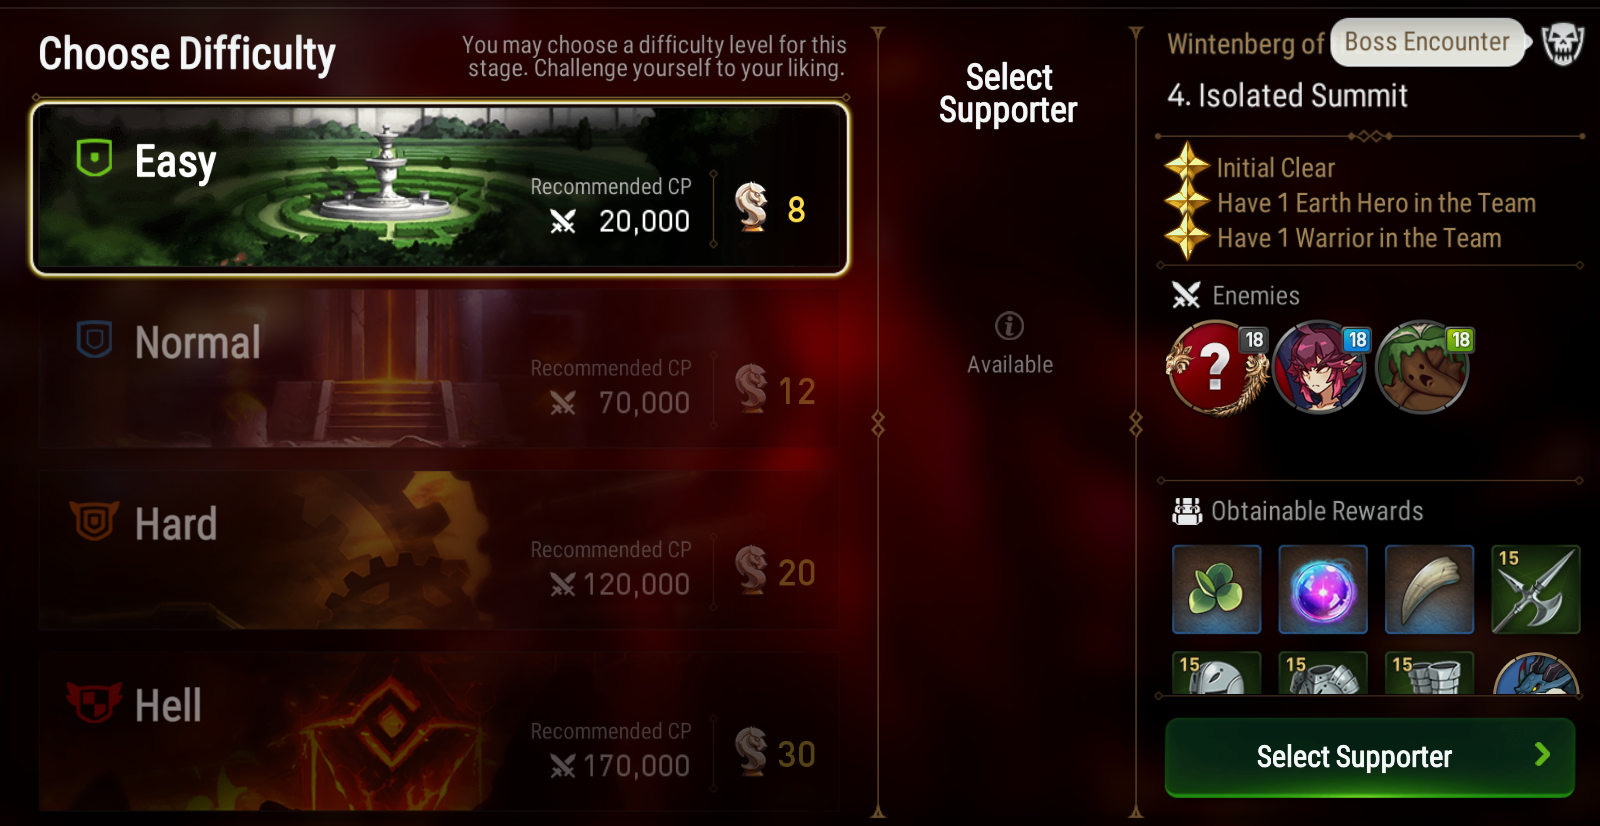Screen dimensions: 1600x826
Task: Choose the Hard difficulty option
Action: (x=440, y=550)
